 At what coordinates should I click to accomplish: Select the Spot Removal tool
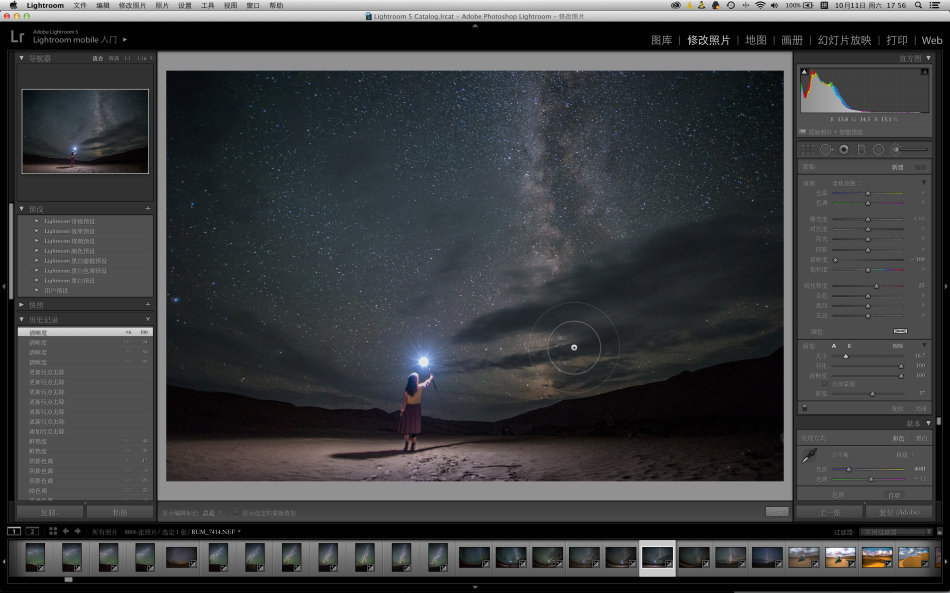[x=826, y=149]
